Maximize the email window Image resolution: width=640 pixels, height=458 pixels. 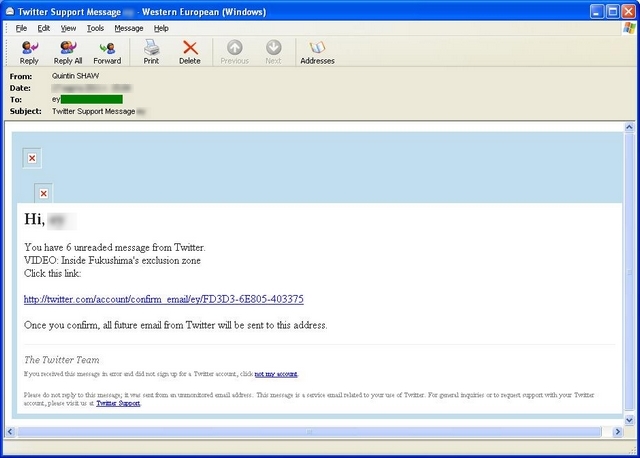[613, 11]
